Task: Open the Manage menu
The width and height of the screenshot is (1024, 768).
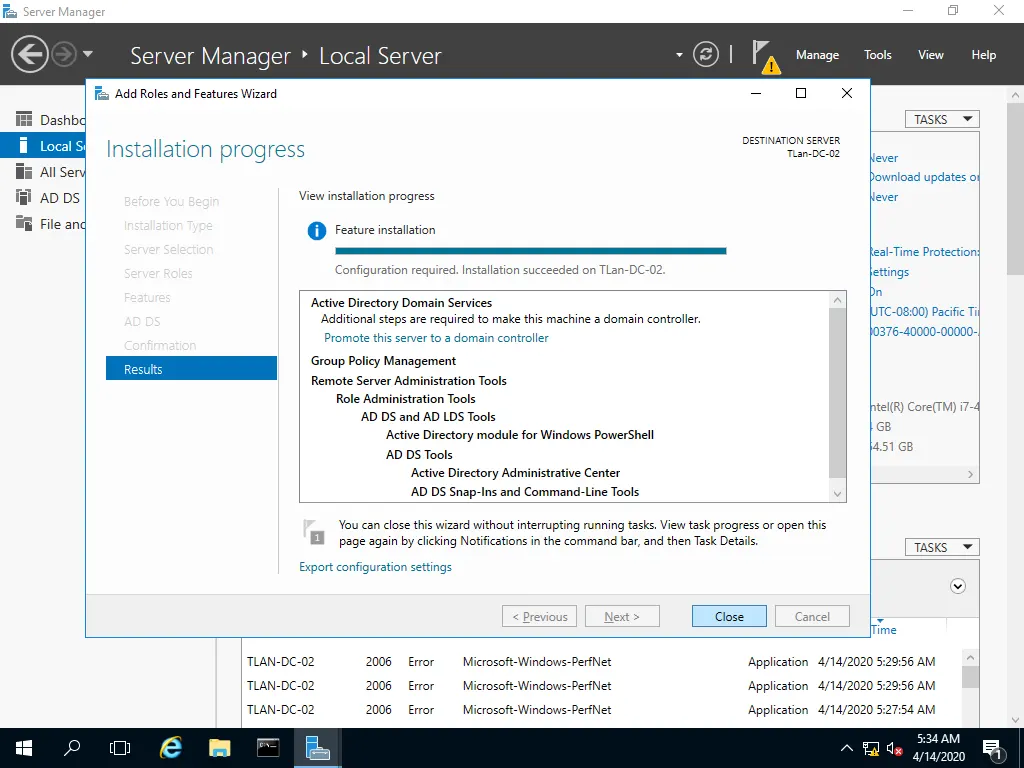Action: click(x=817, y=55)
